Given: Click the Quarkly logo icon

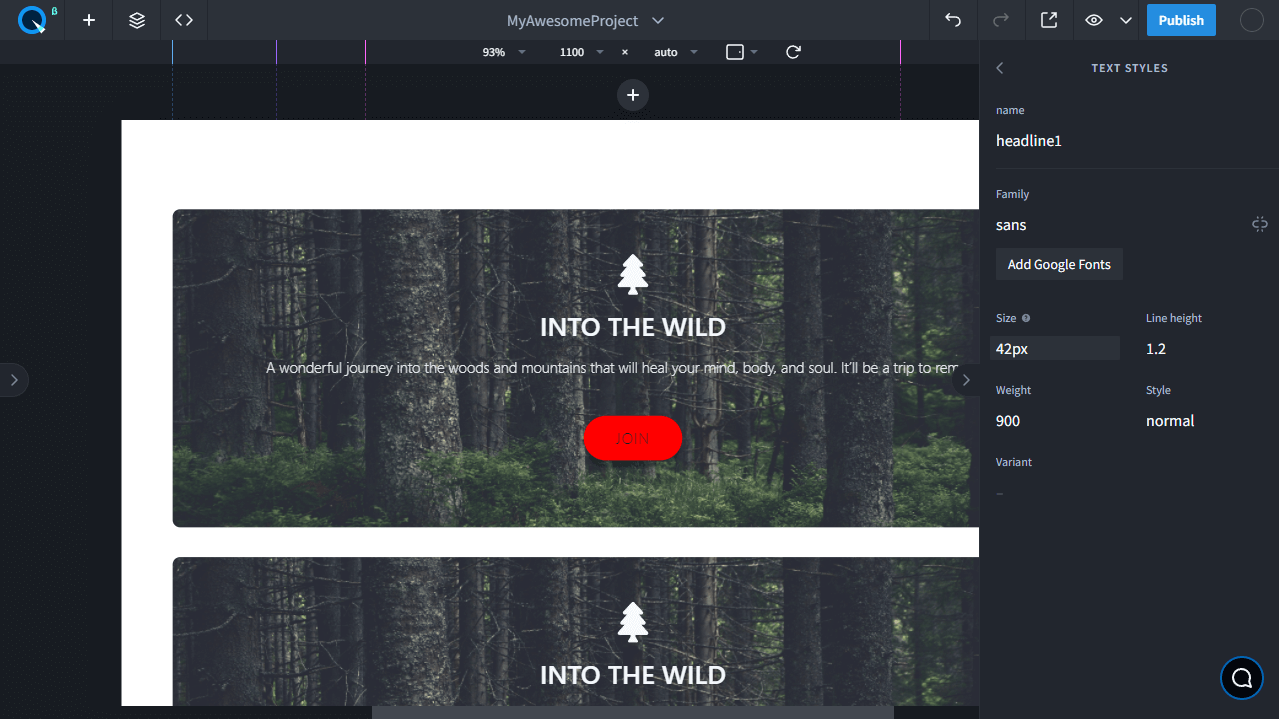Looking at the screenshot, I should click(32, 20).
